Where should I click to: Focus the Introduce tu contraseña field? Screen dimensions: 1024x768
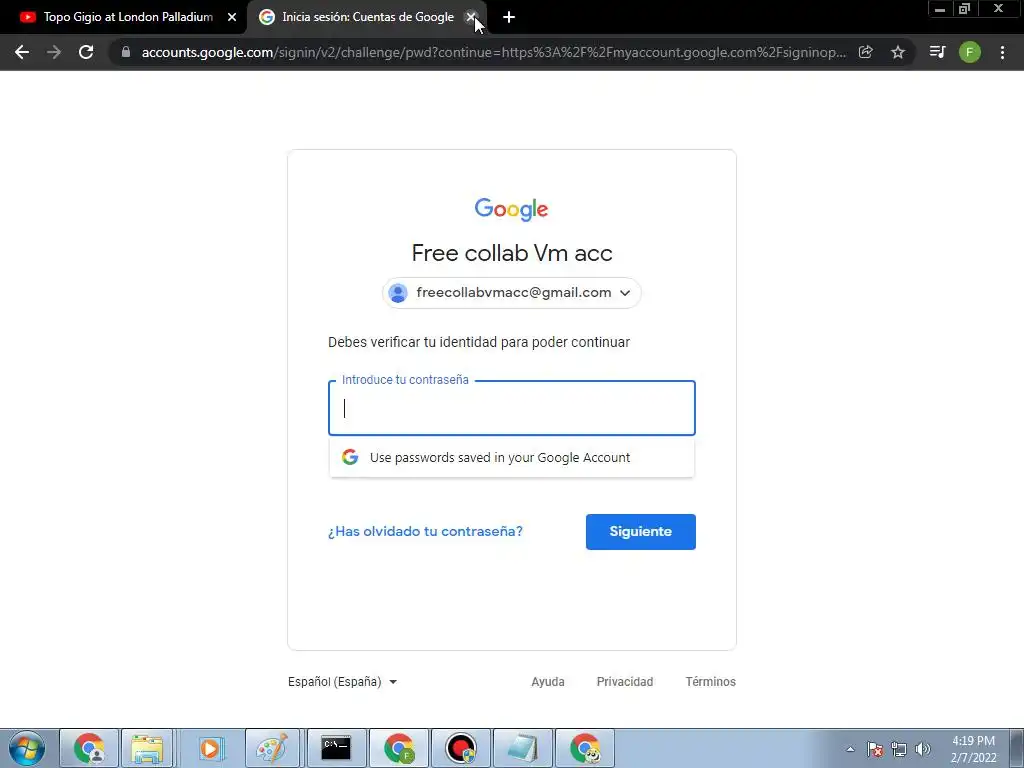(511, 408)
